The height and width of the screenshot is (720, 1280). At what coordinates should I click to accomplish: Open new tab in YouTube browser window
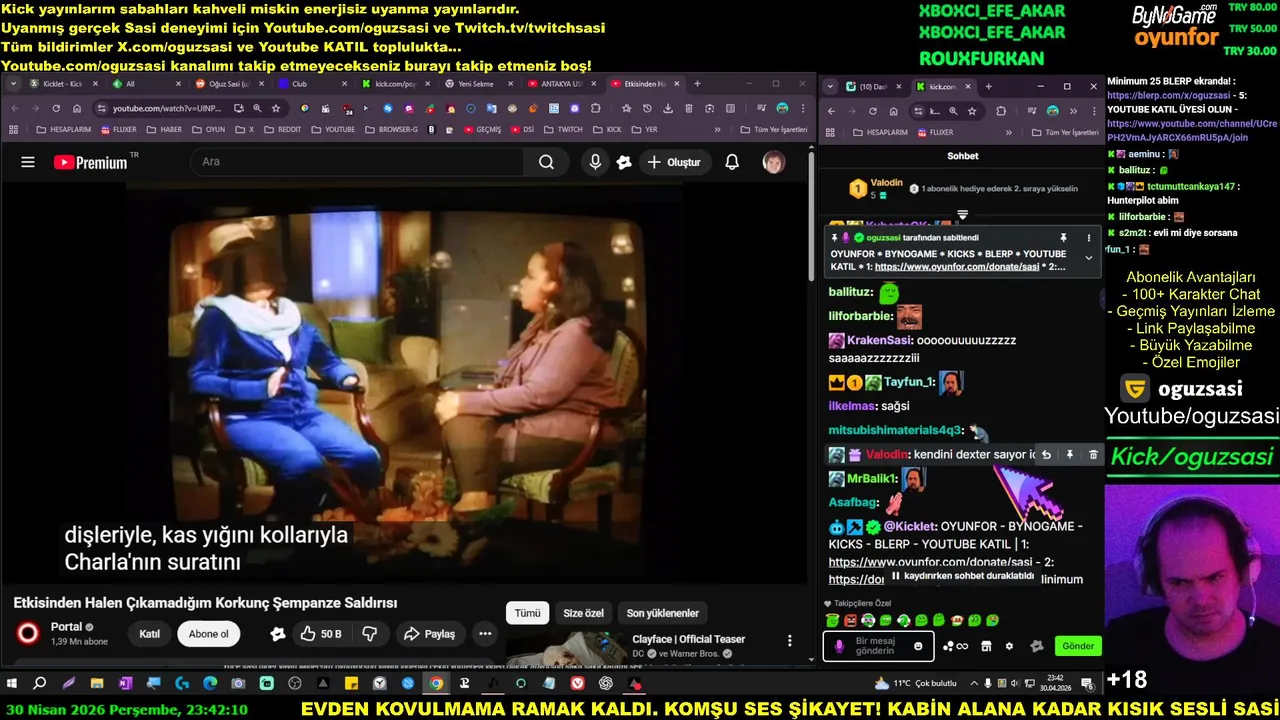[x=697, y=84]
